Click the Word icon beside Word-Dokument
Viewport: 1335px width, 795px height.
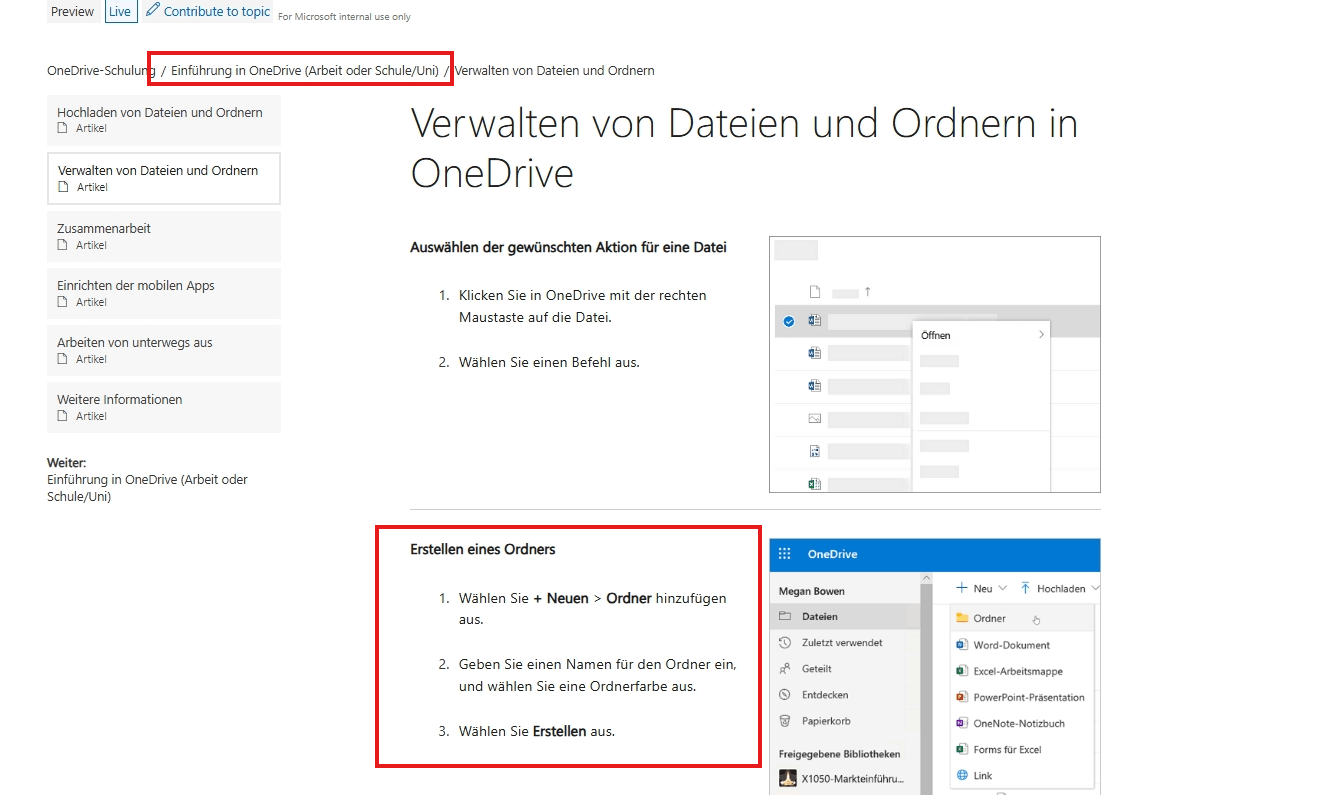pos(962,645)
